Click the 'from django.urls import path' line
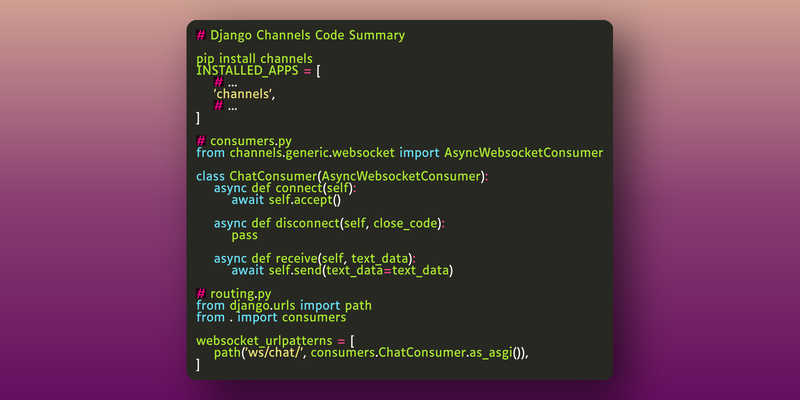The image size is (800, 400). click(x=284, y=306)
